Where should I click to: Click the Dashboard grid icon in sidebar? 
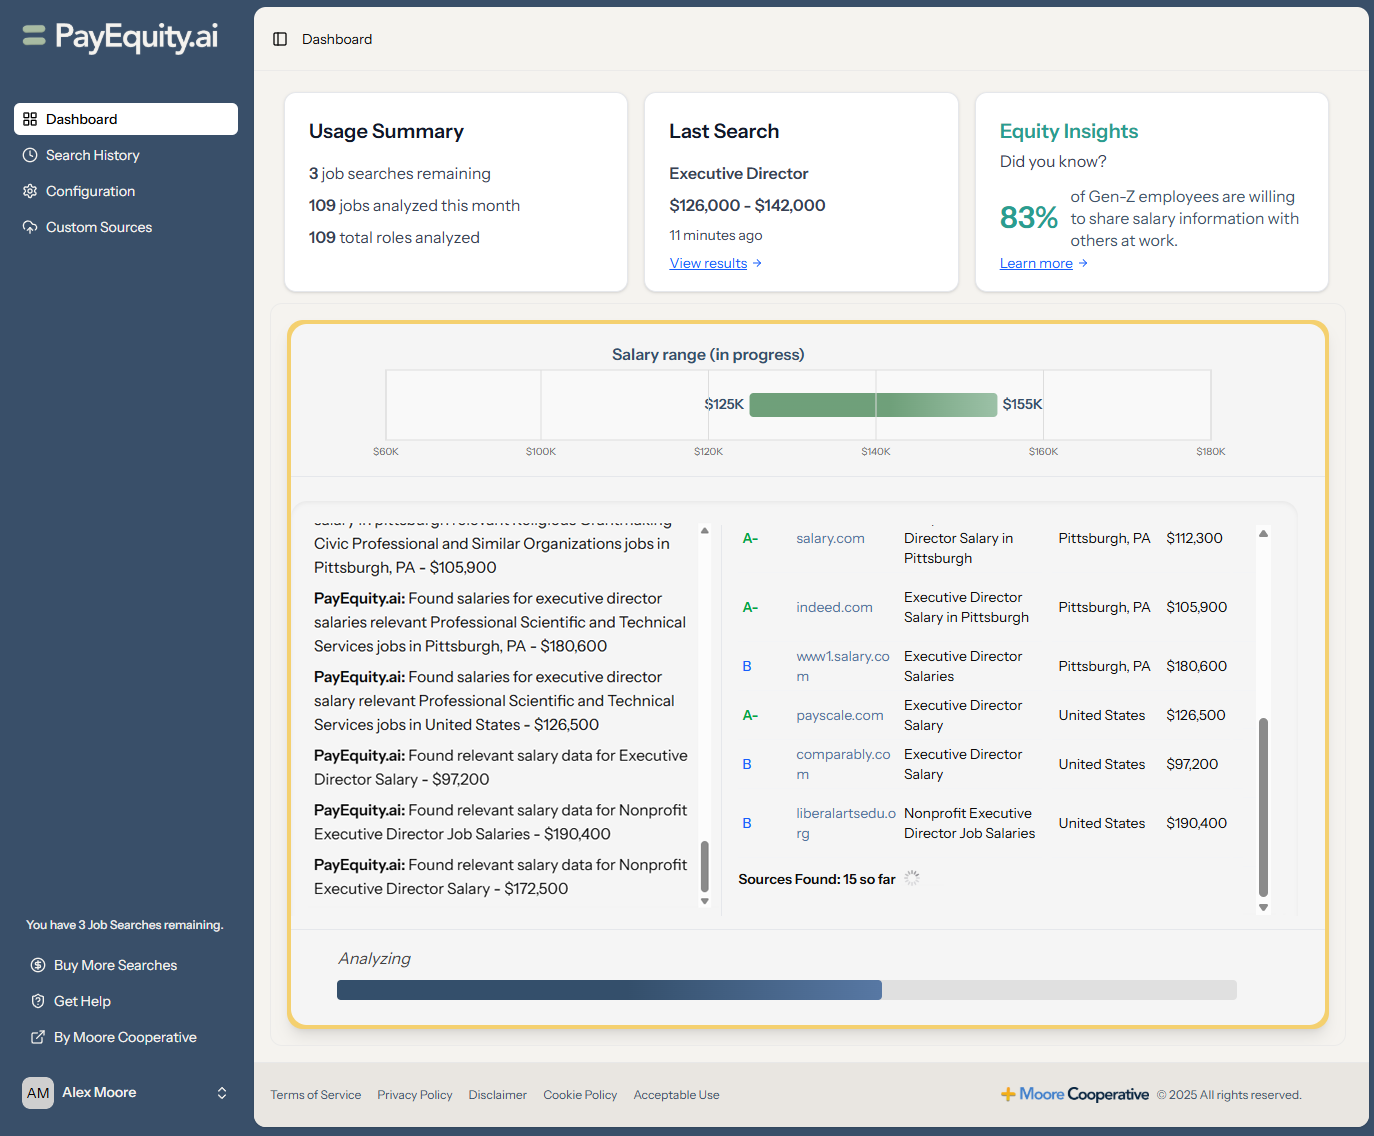30,119
